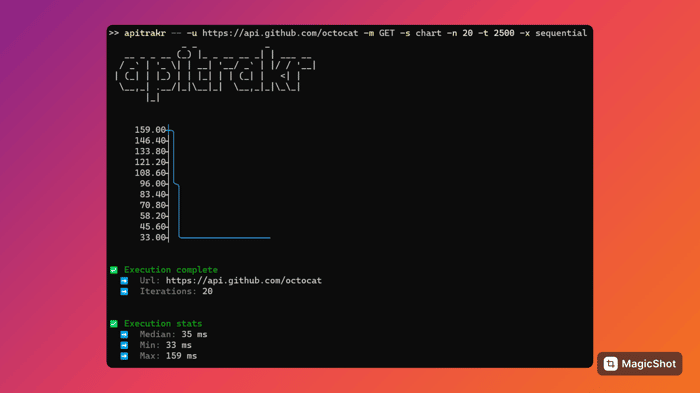Click the Max value 159 ms

[181, 356]
